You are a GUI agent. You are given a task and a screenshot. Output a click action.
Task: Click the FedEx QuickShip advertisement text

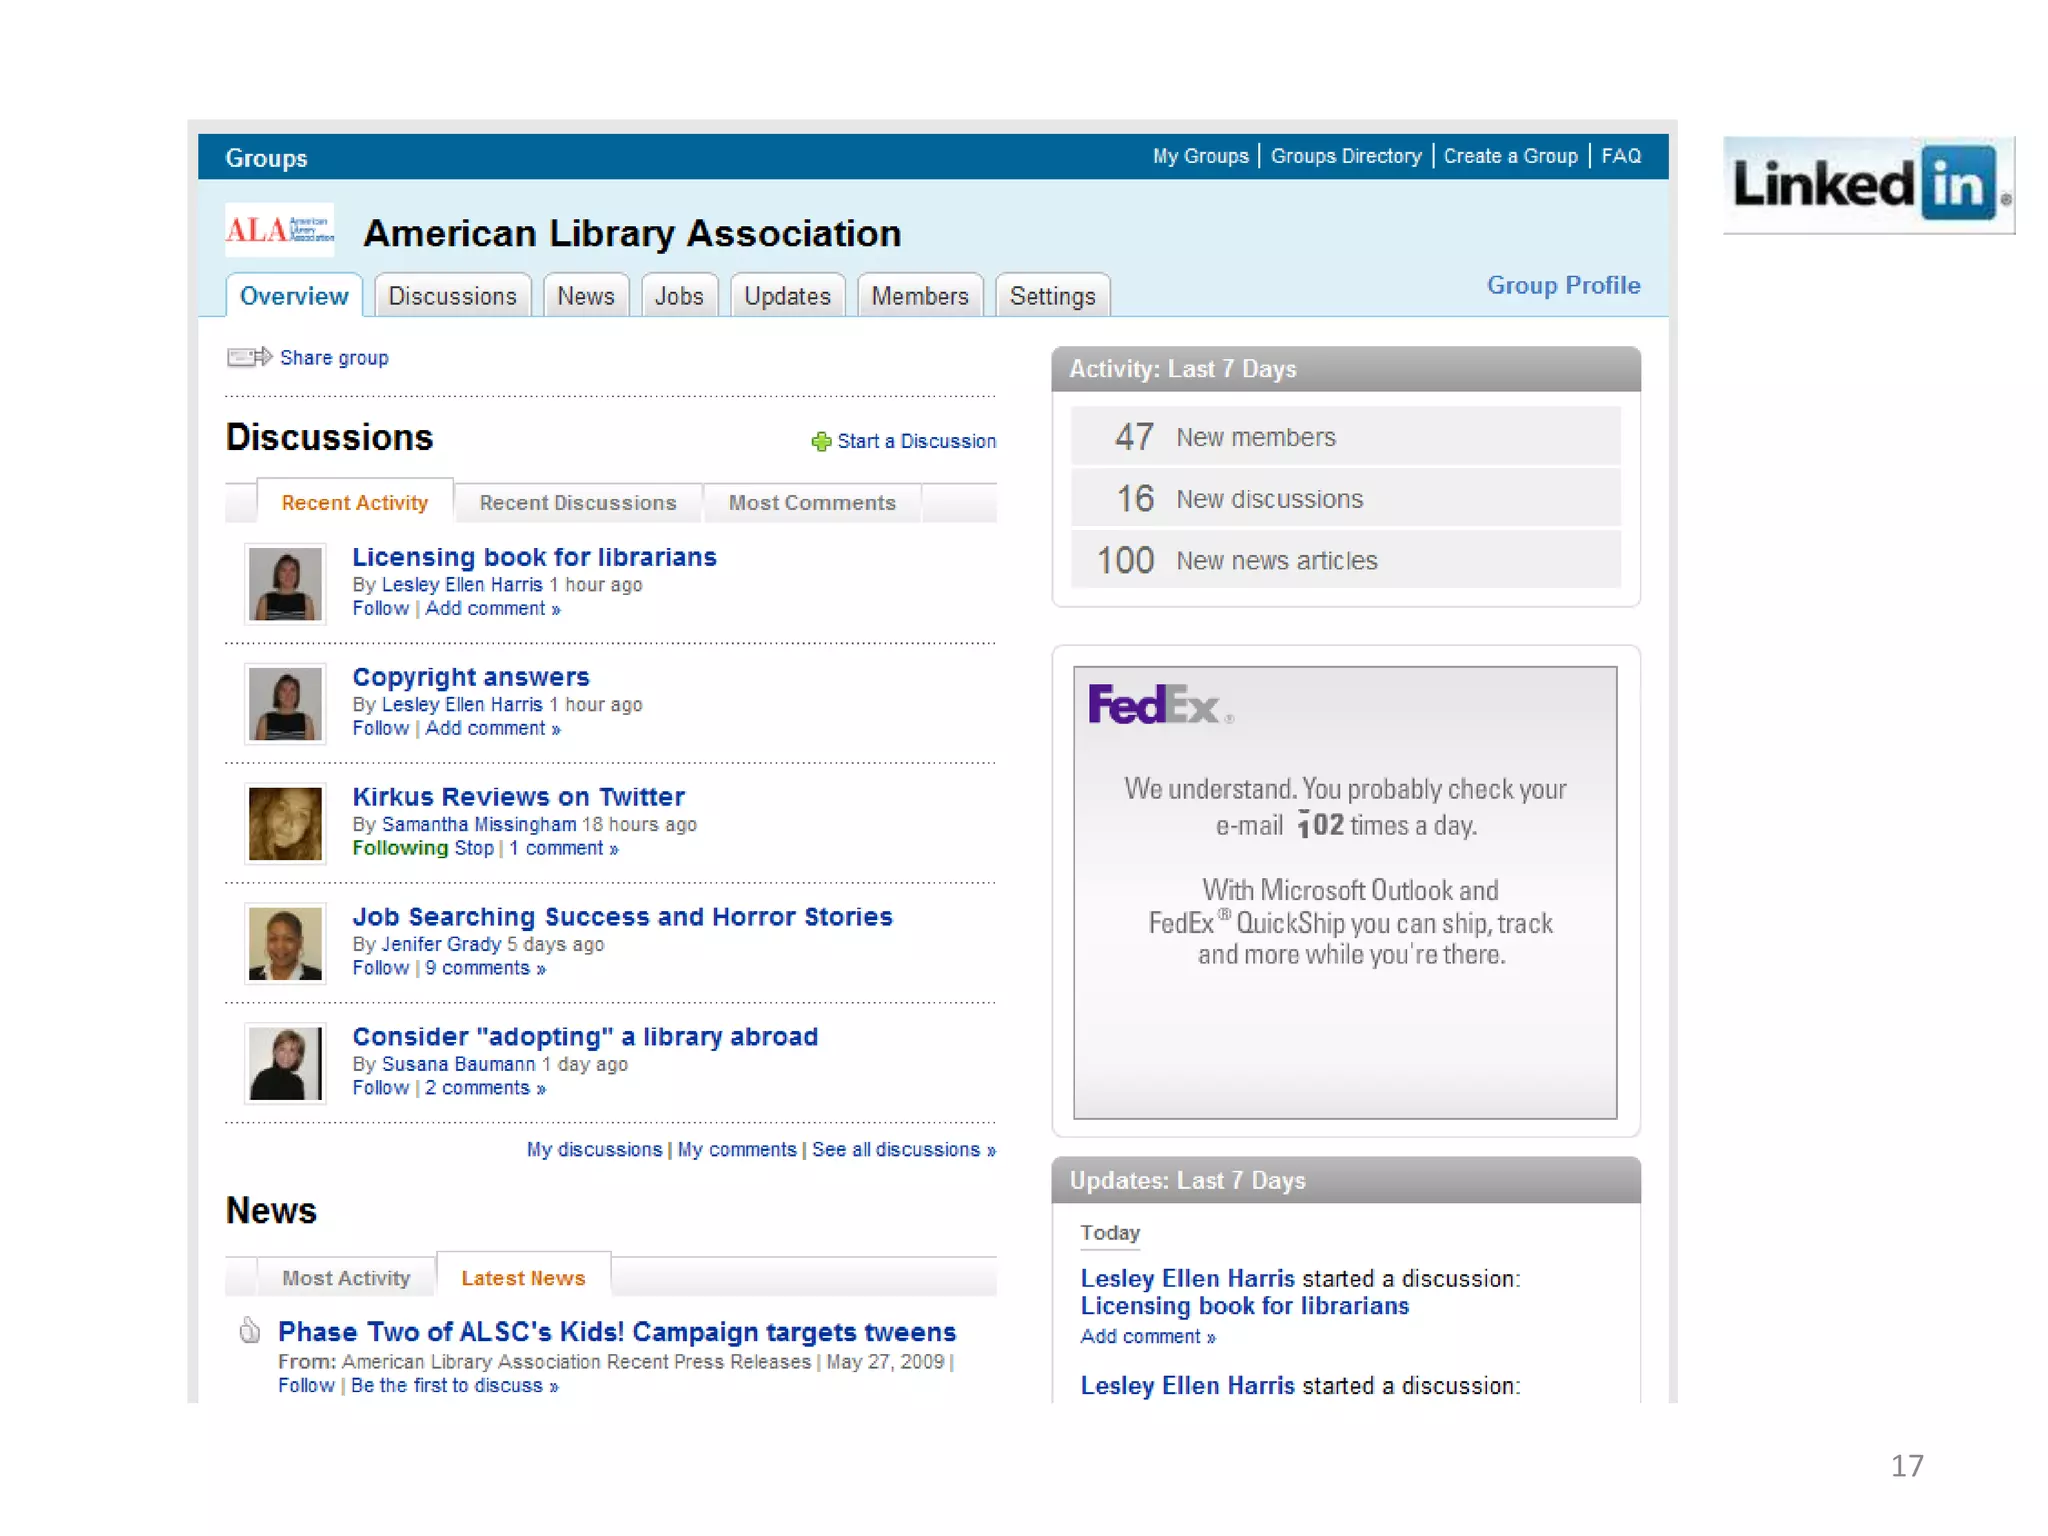(1350, 922)
